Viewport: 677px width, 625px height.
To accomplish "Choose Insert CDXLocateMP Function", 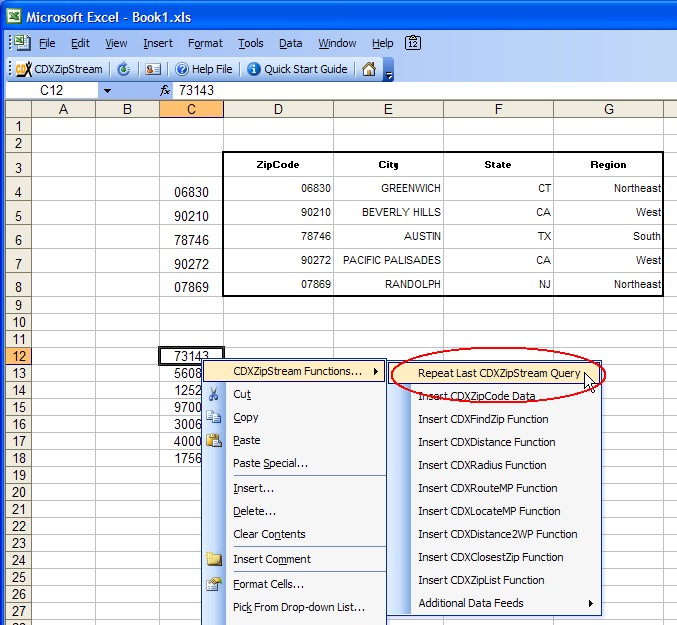I will (x=494, y=511).
